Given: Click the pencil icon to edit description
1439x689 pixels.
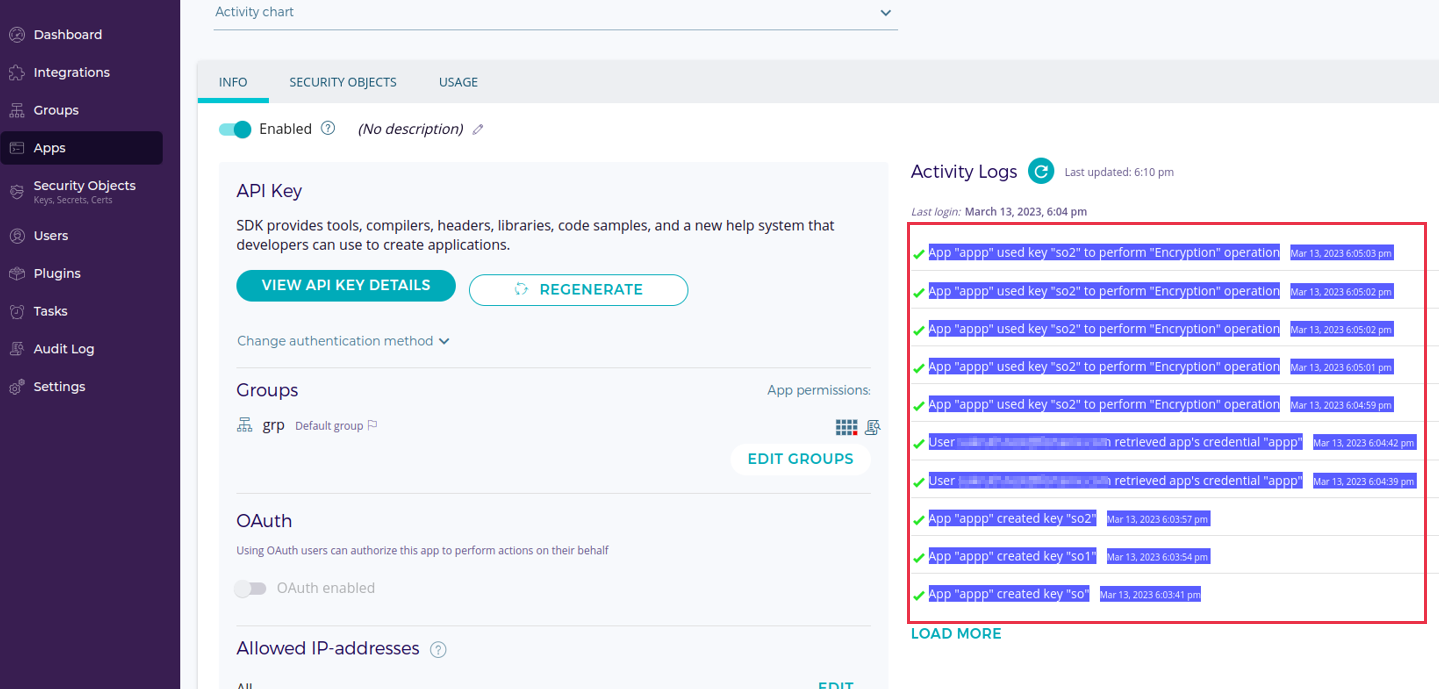Looking at the screenshot, I should coord(478,130).
